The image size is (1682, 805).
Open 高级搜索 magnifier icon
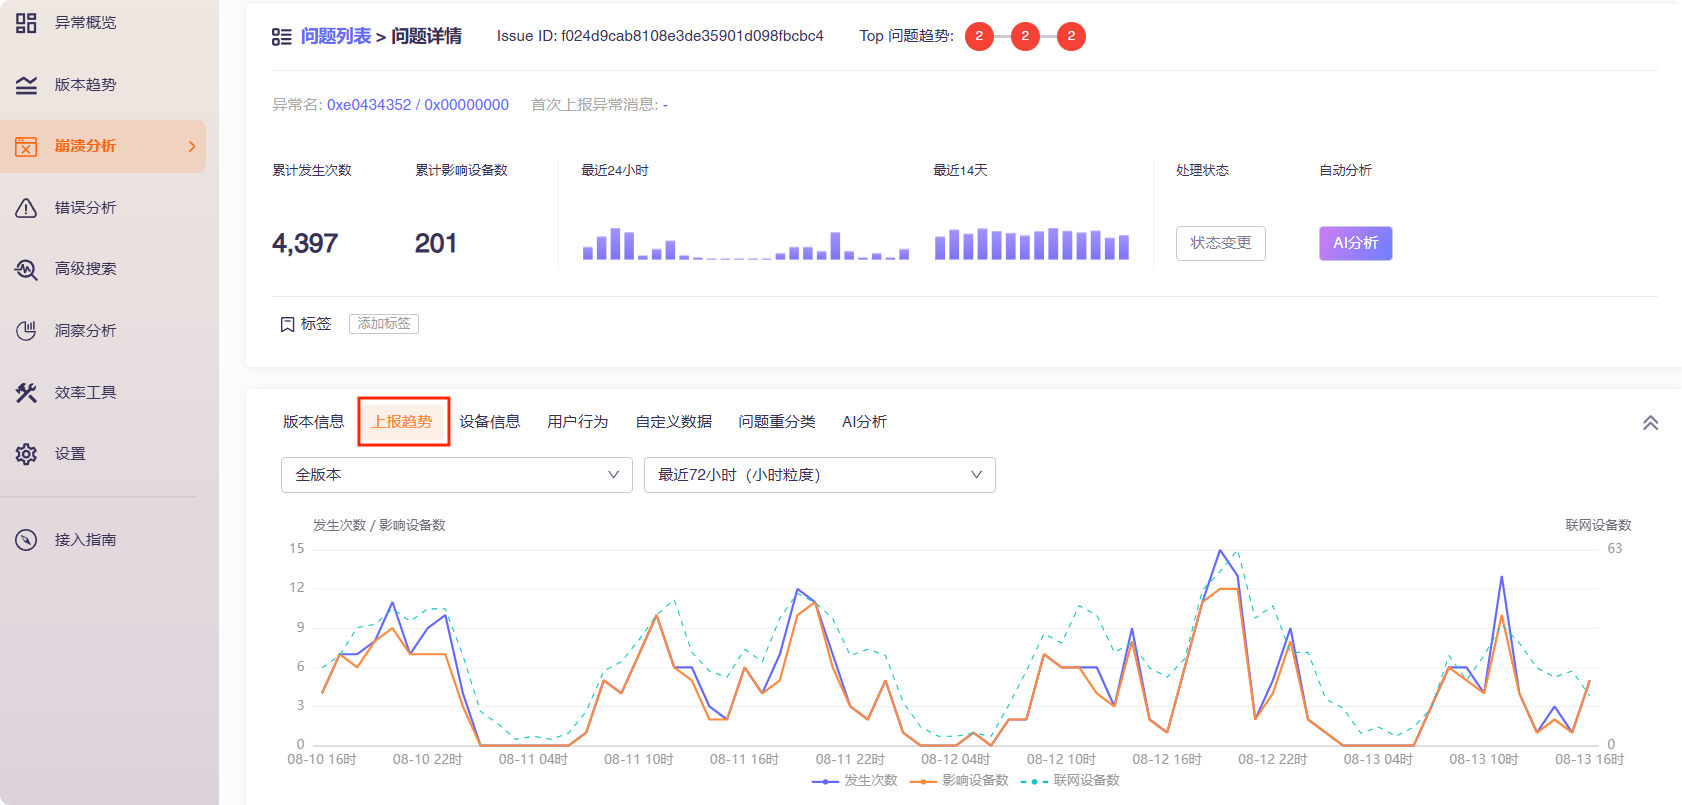click(26, 269)
